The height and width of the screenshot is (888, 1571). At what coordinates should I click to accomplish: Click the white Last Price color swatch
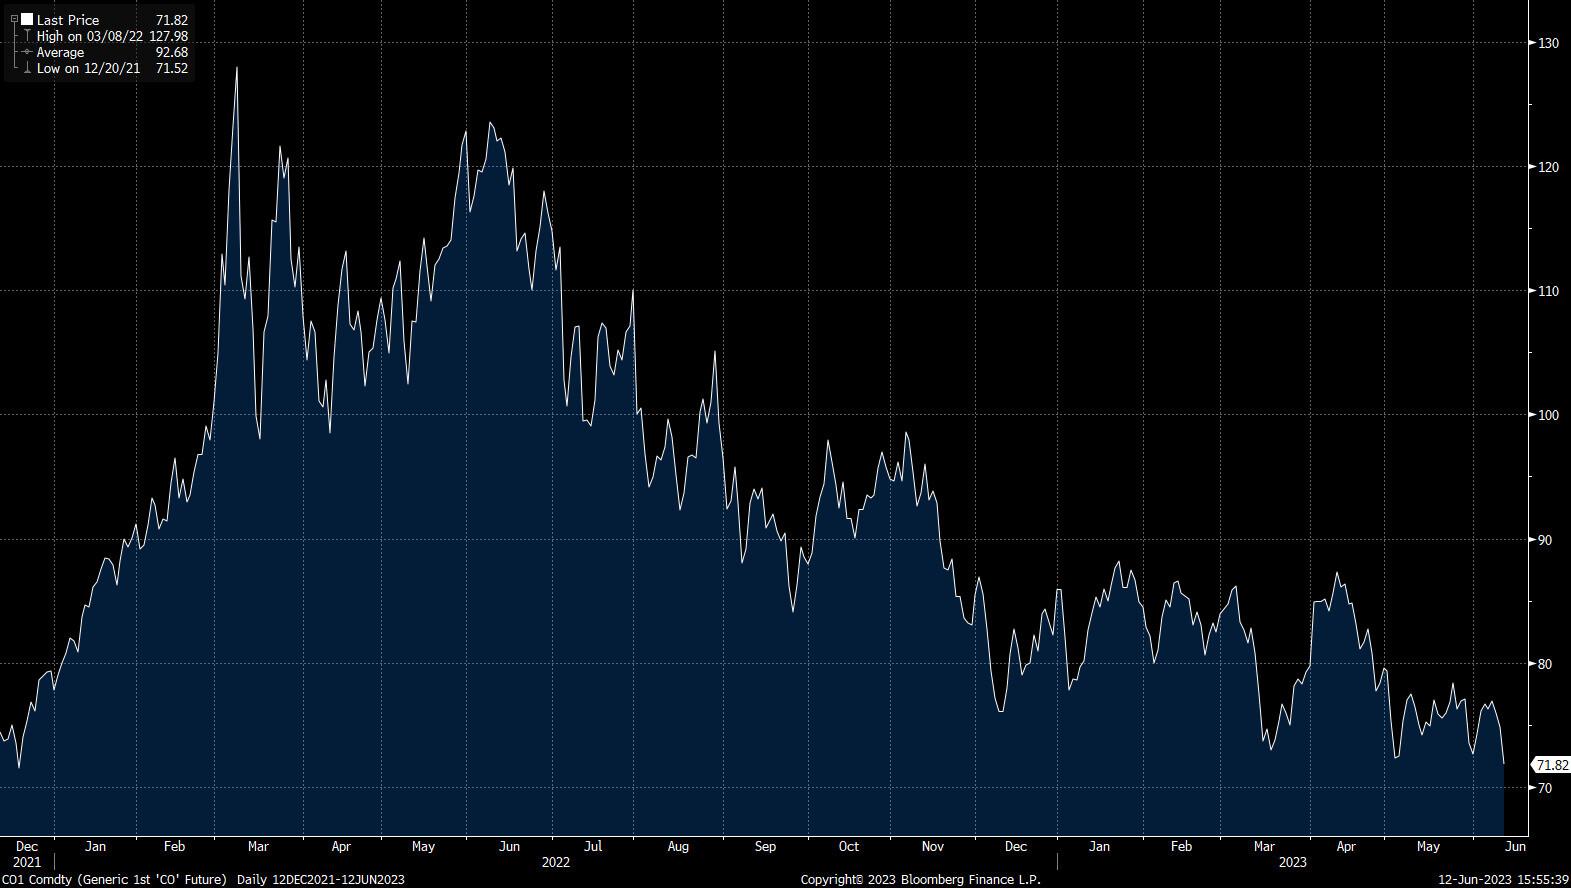[x=27, y=19]
